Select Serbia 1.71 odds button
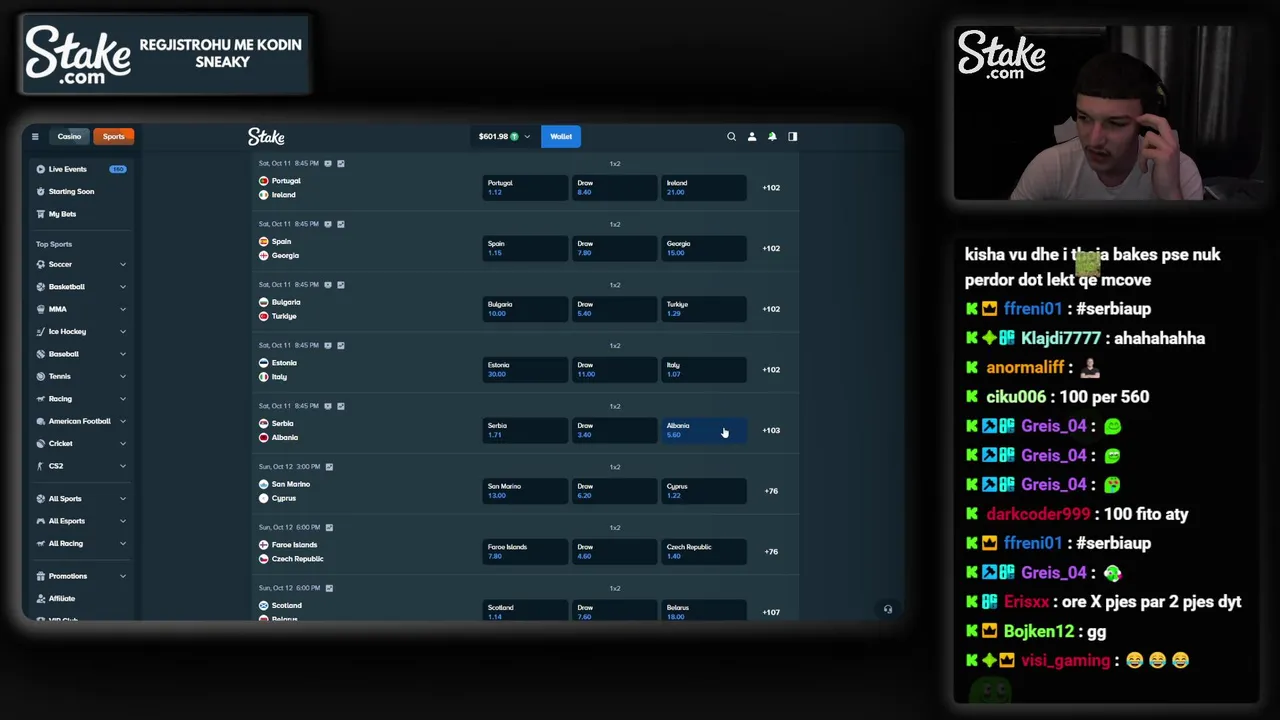The width and height of the screenshot is (1280, 720). point(525,430)
